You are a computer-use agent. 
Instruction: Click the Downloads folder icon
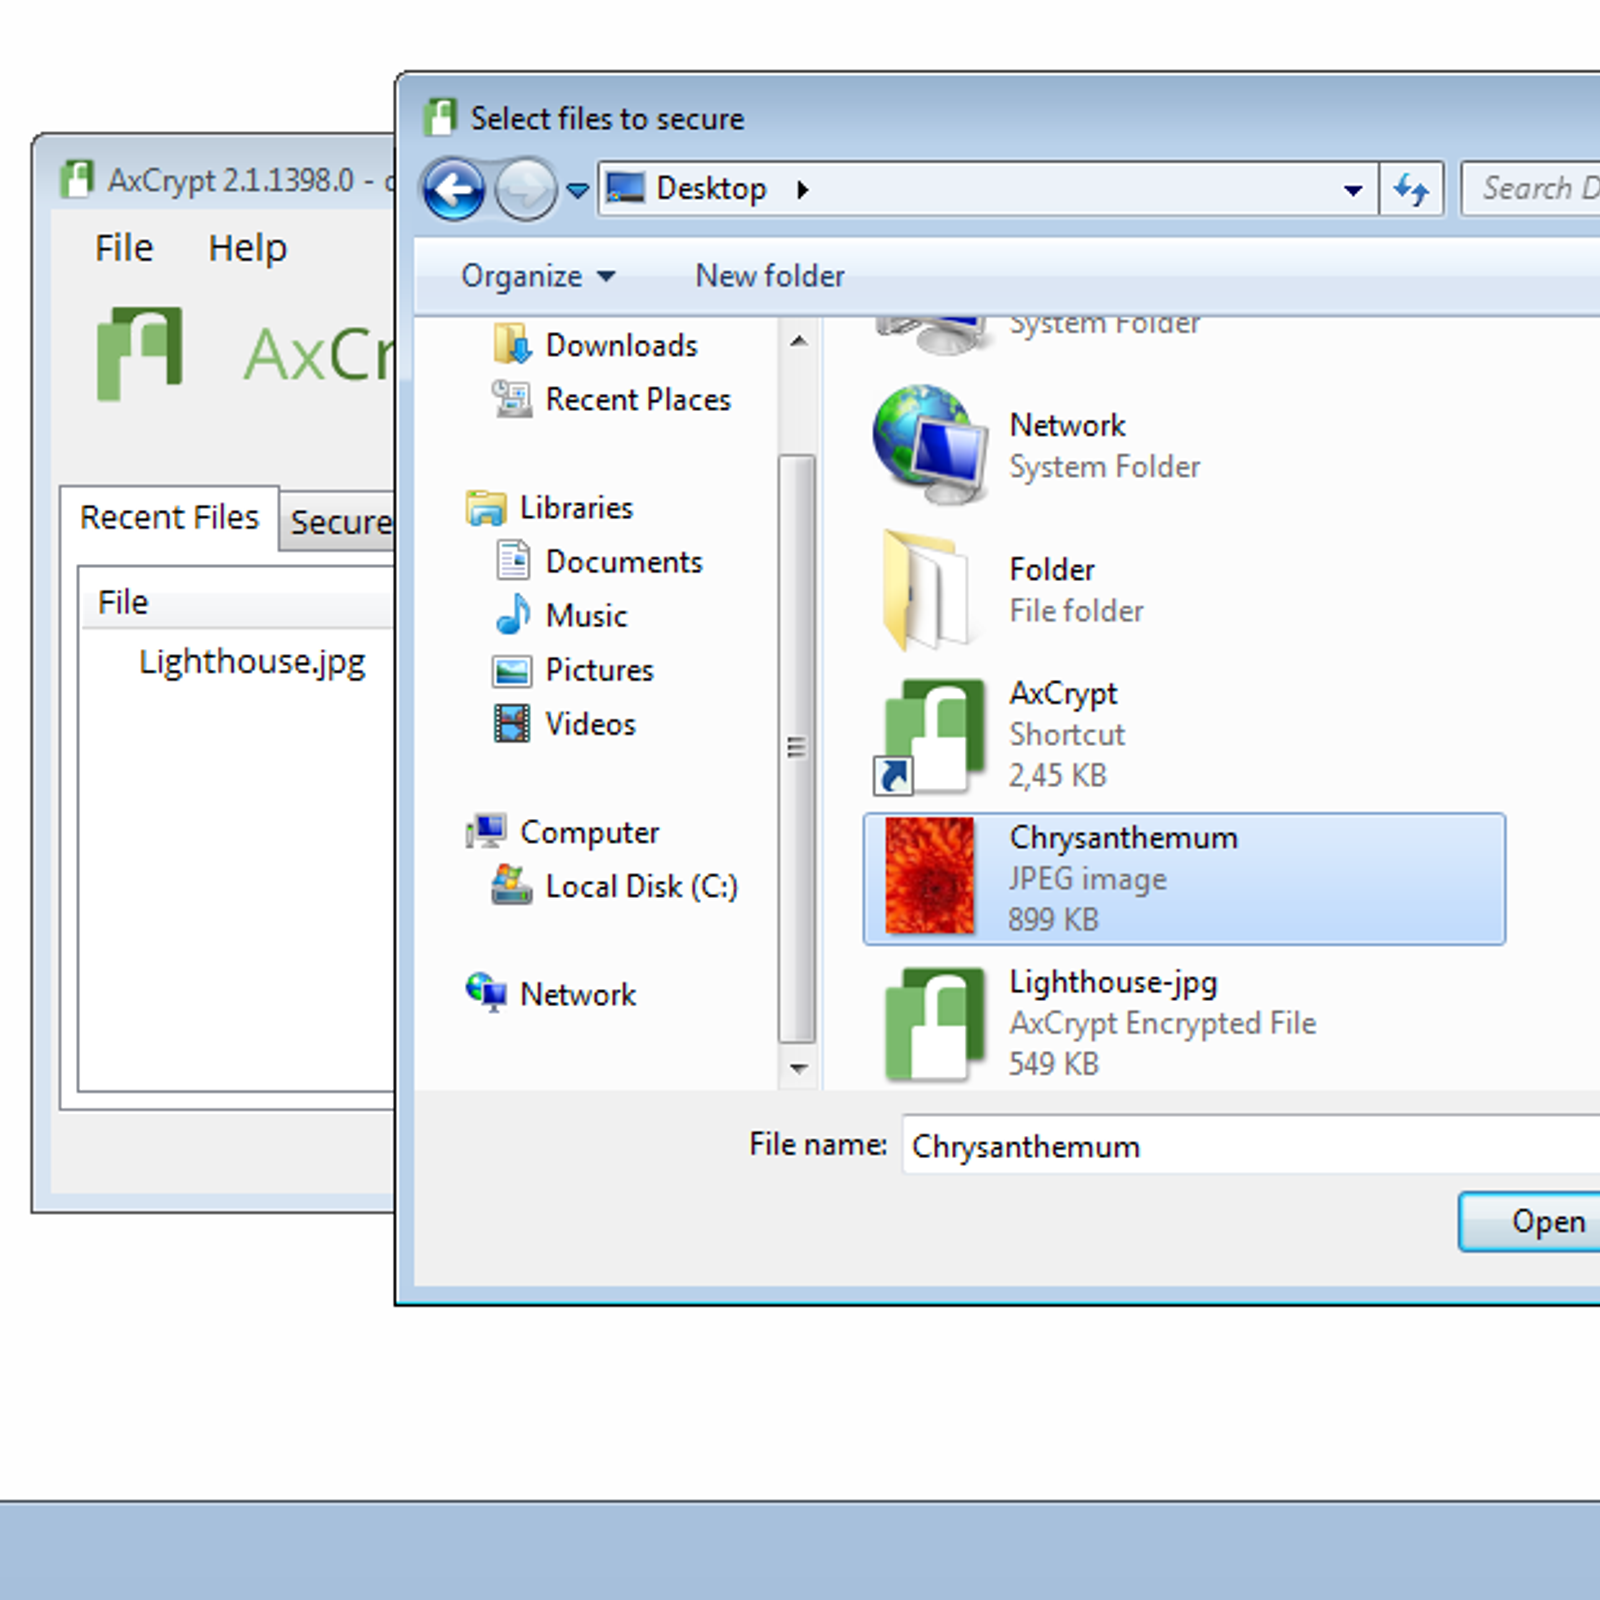click(512, 345)
